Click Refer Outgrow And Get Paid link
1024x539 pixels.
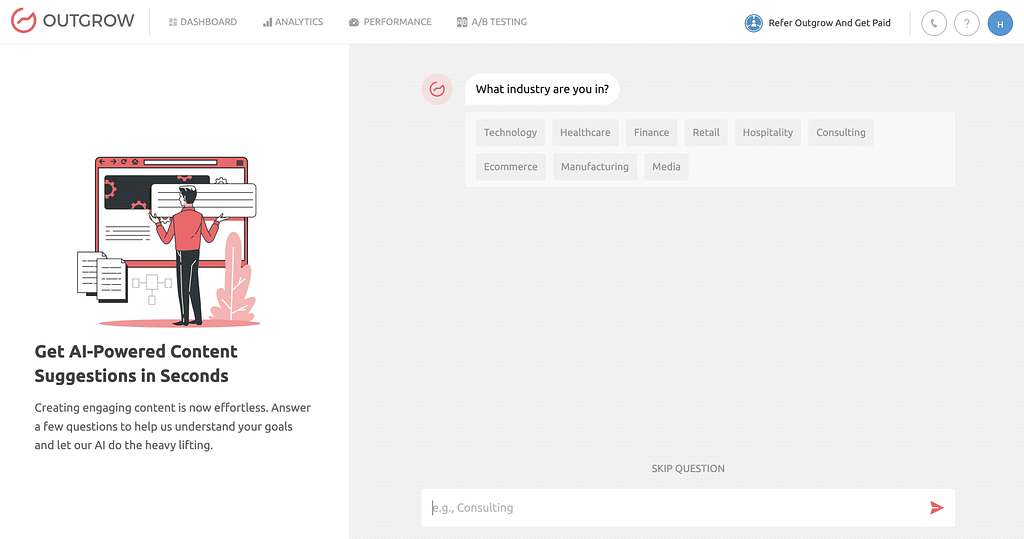point(829,23)
